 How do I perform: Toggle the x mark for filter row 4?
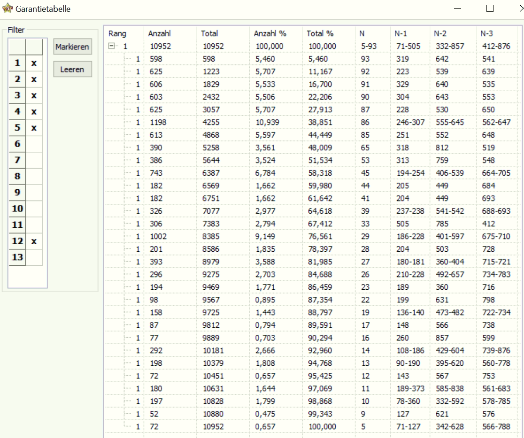point(34,112)
